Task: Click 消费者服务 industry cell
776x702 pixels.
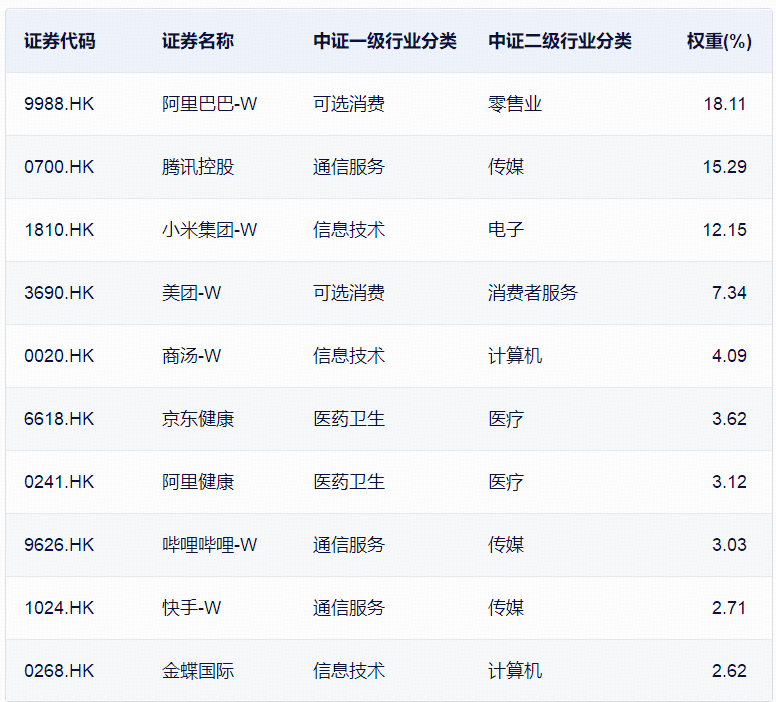Action: pos(533,293)
